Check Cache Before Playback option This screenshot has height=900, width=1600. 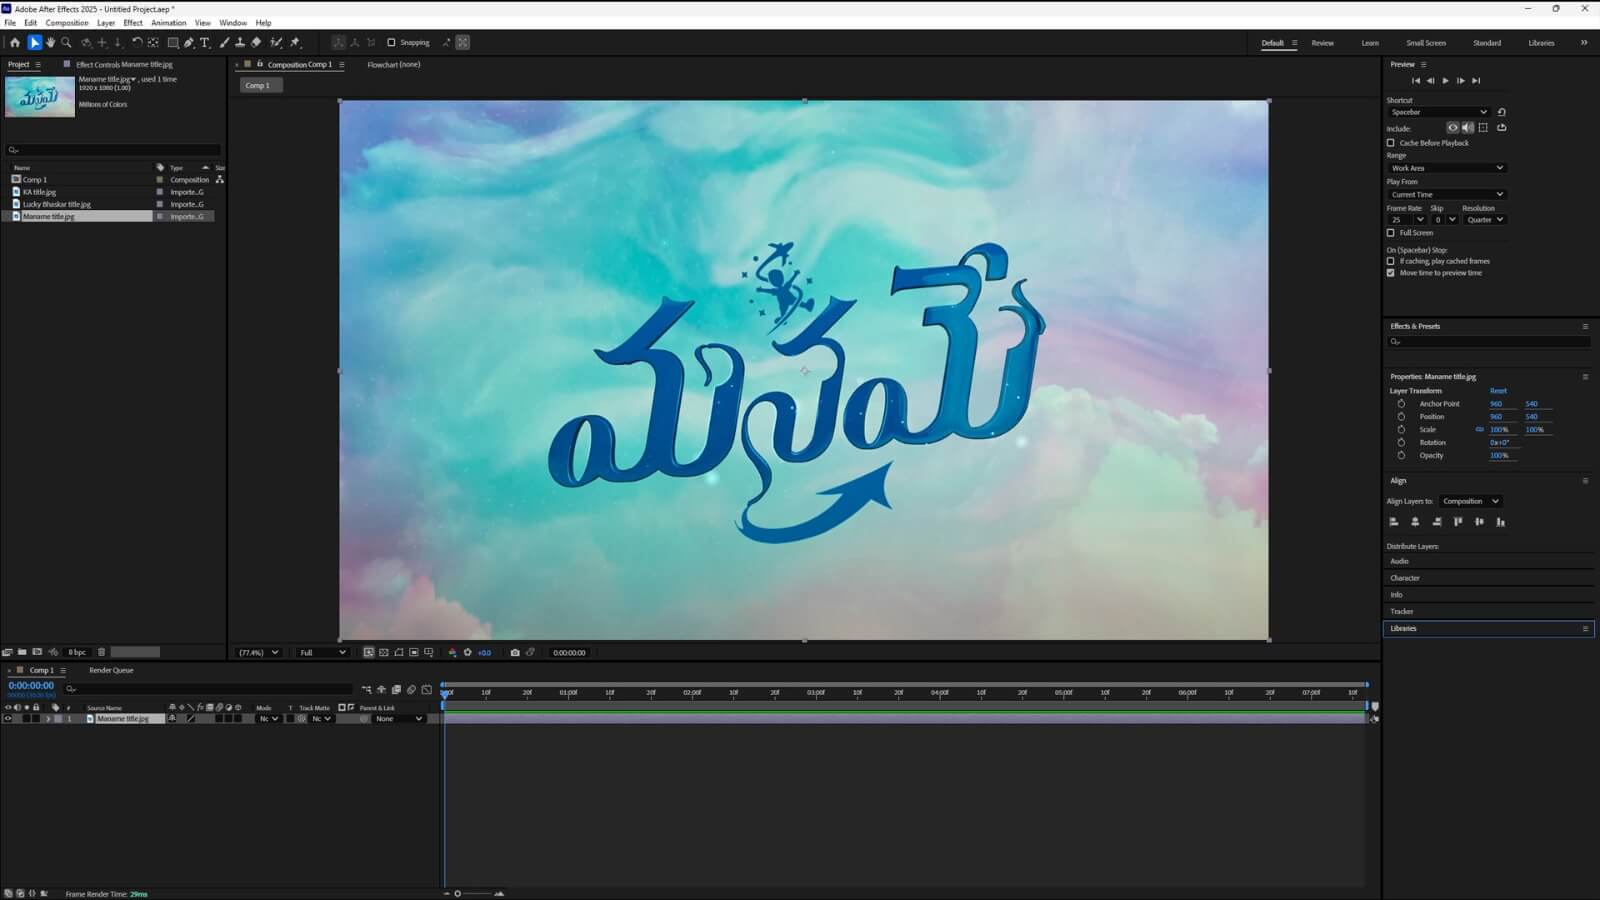pyautogui.click(x=1391, y=143)
